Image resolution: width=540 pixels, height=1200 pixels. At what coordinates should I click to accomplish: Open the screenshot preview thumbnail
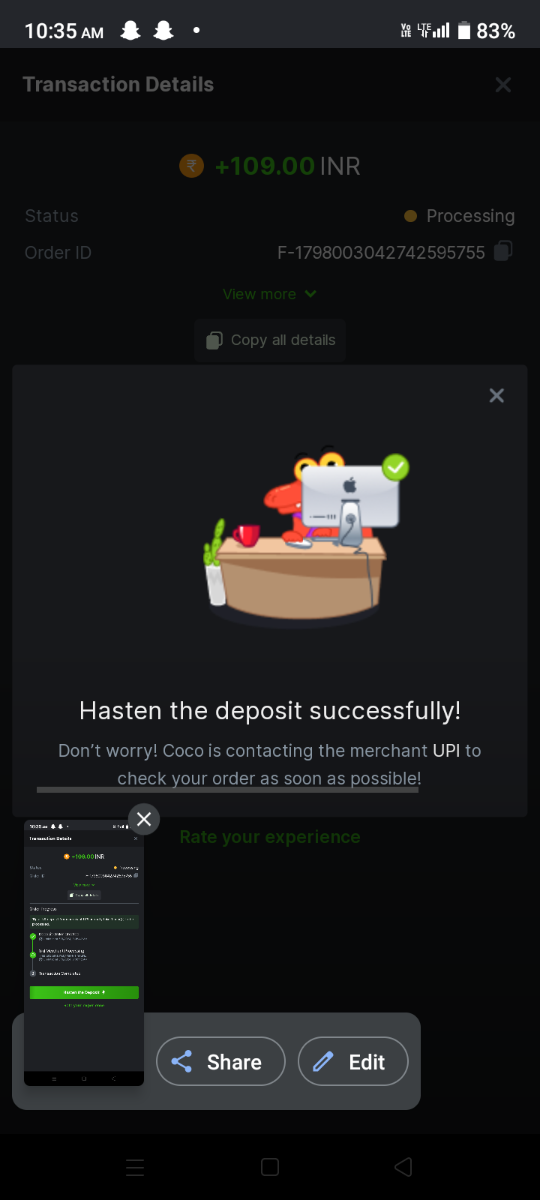84,953
